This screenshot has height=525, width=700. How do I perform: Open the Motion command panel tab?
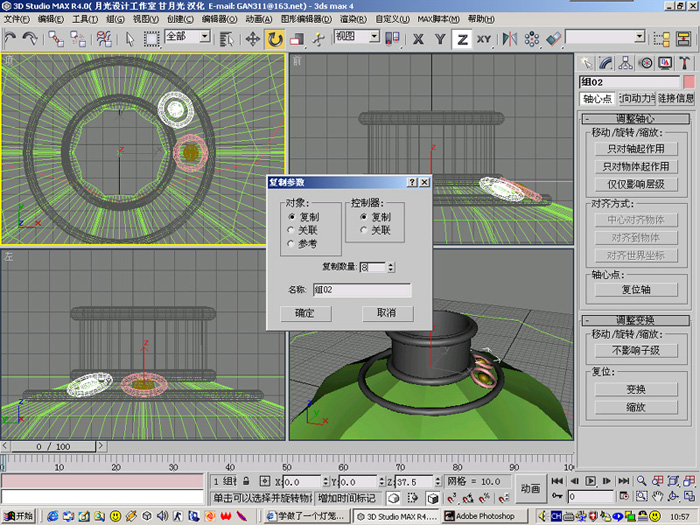point(646,63)
